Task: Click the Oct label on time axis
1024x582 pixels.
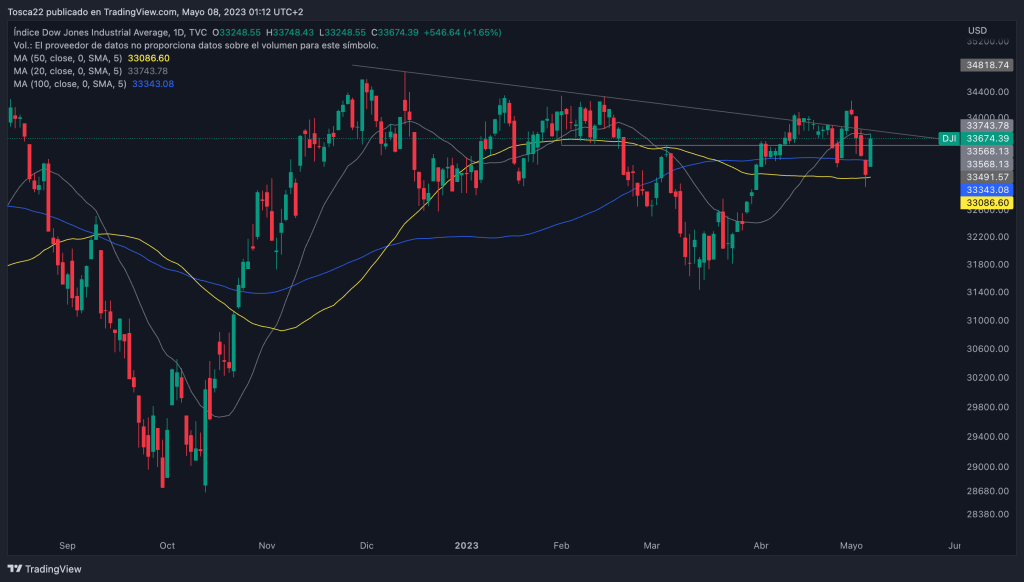Action: pos(167,546)
